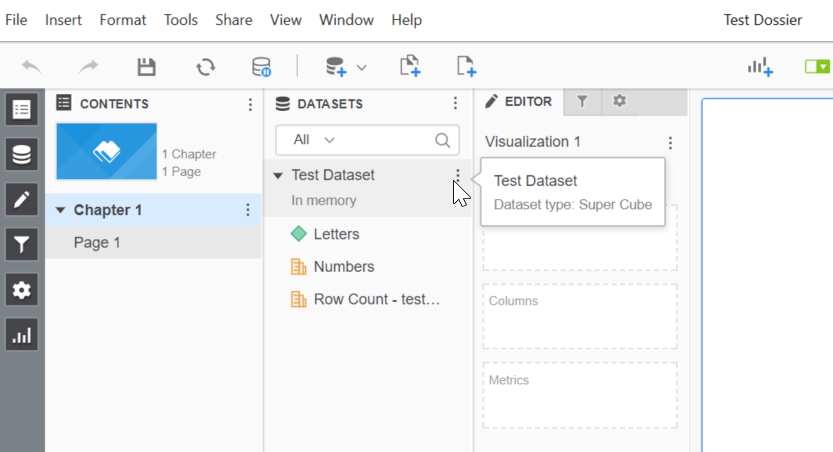Switch to the Filter tab beside Editor
Viewport: 833px width, 452px height.
coord(582,102)
